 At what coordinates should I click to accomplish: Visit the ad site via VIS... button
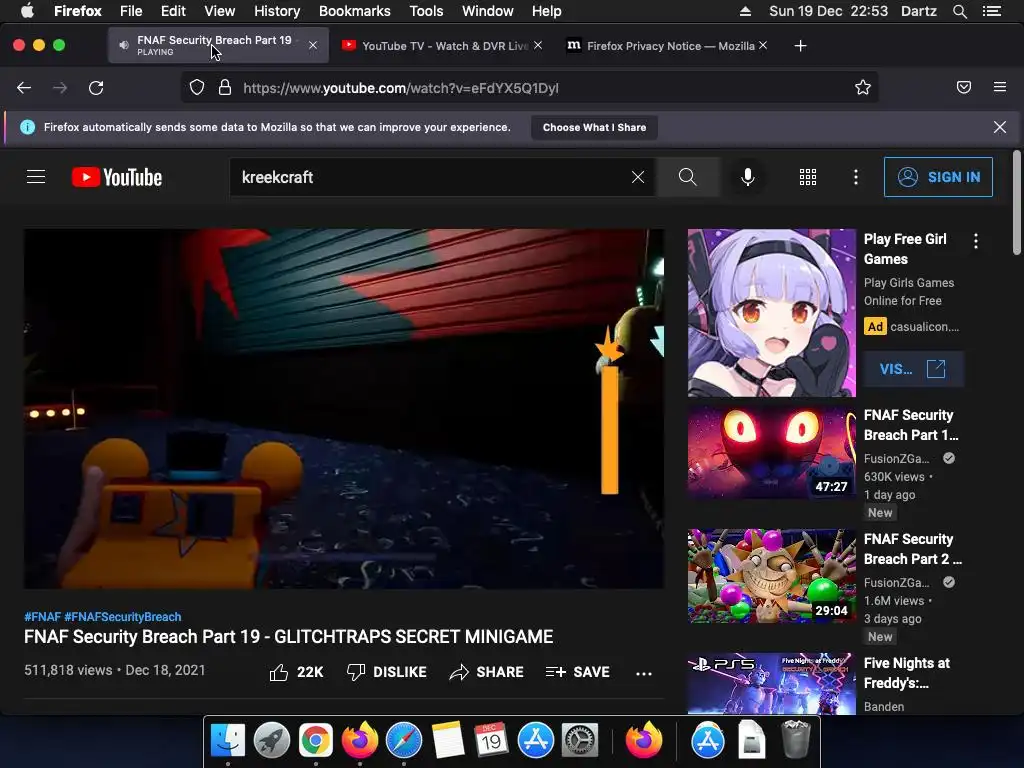pyautogui.click(x=913, y=369)
